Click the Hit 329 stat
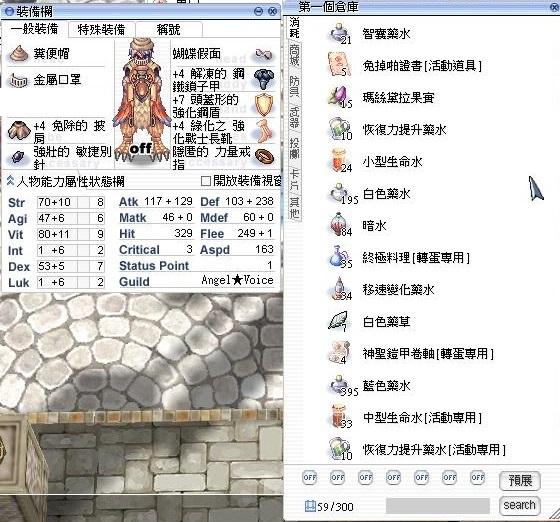Viewport: 560px width, 522px height. 156,234
